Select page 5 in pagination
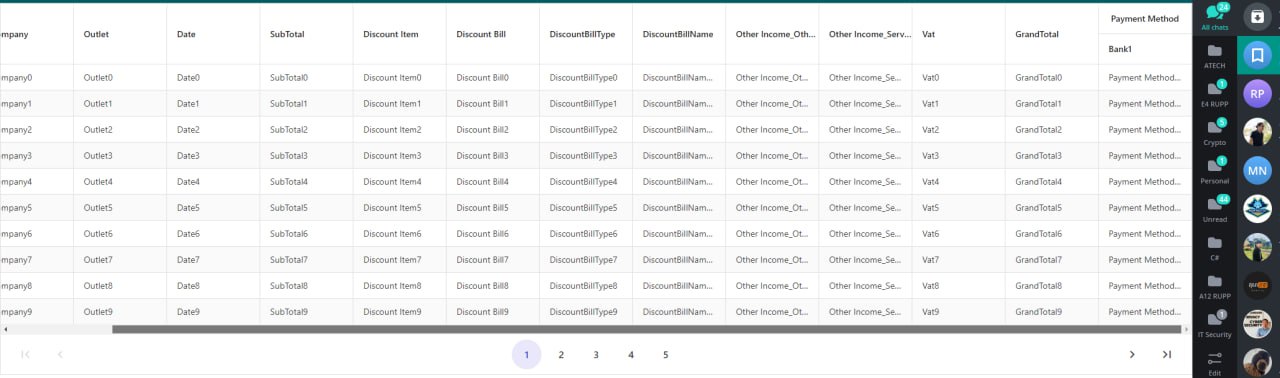This screenshot has width=1280, height=378. (665, 354)
